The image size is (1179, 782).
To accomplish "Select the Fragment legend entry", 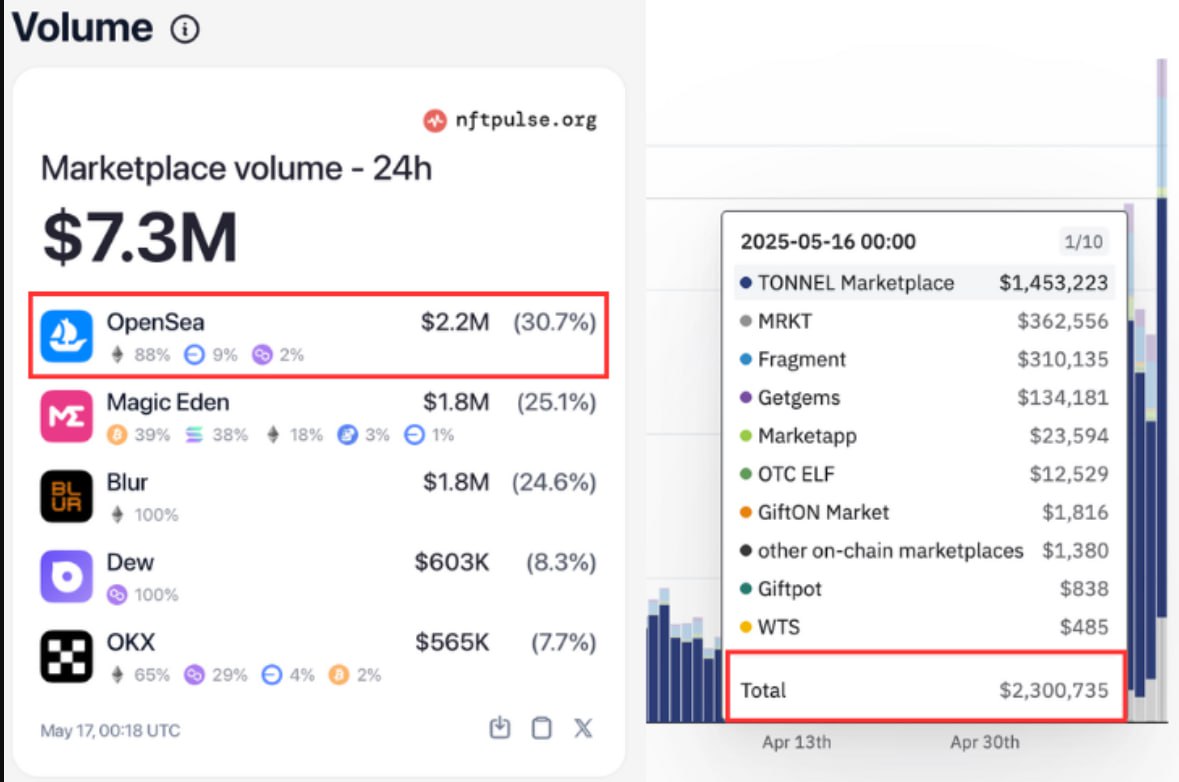I will pos(924,359).
